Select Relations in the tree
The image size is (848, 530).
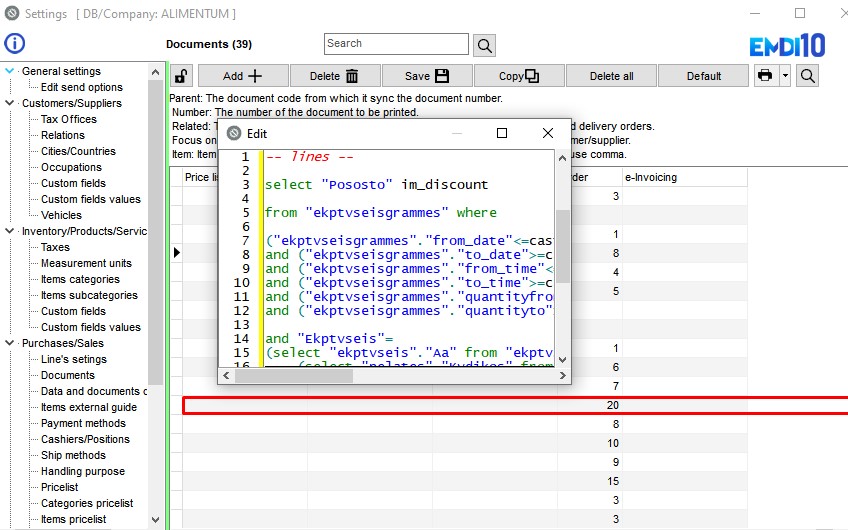[x=63, y=135]
